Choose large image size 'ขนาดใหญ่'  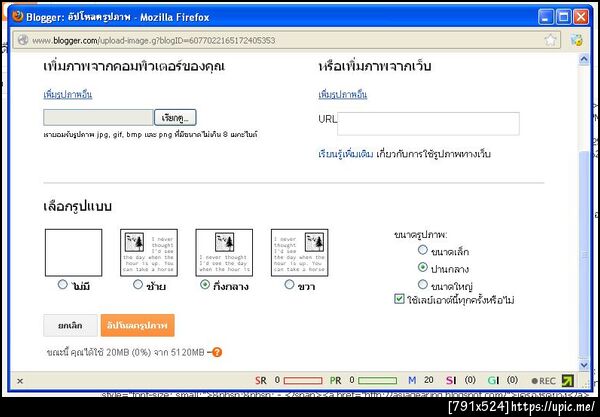point(422,284)
